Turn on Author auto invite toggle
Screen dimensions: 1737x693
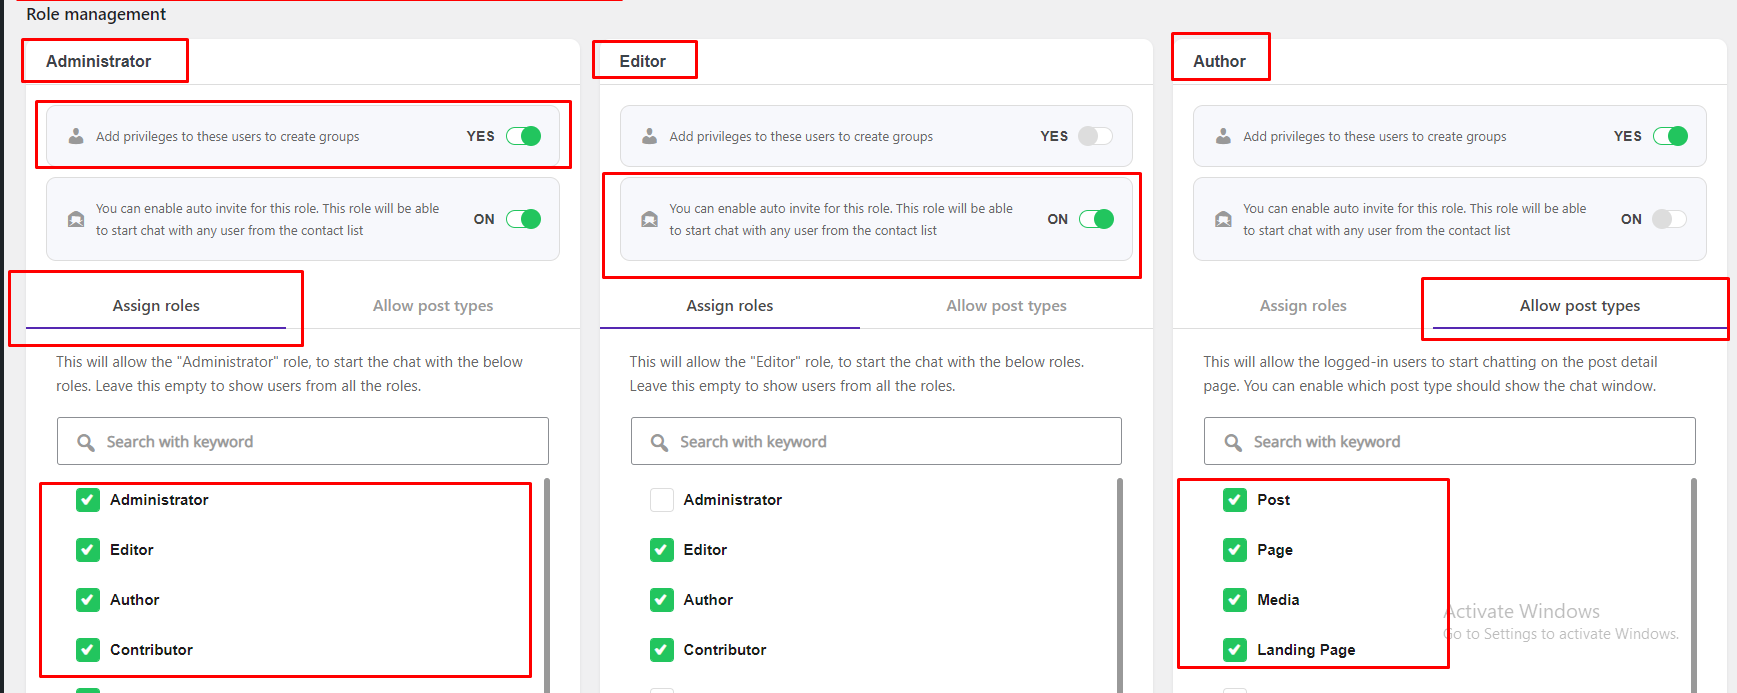coord(1668,219)
